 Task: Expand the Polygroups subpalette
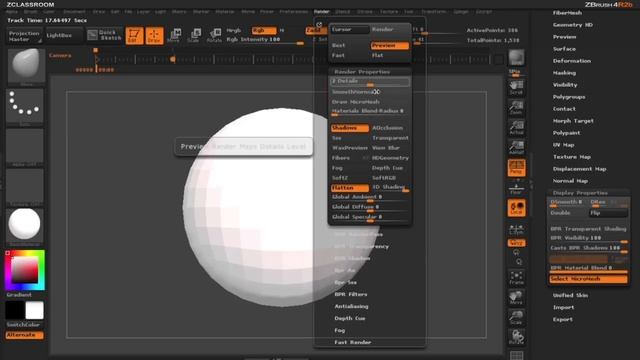pyautogui.click(x=569, y=97)
